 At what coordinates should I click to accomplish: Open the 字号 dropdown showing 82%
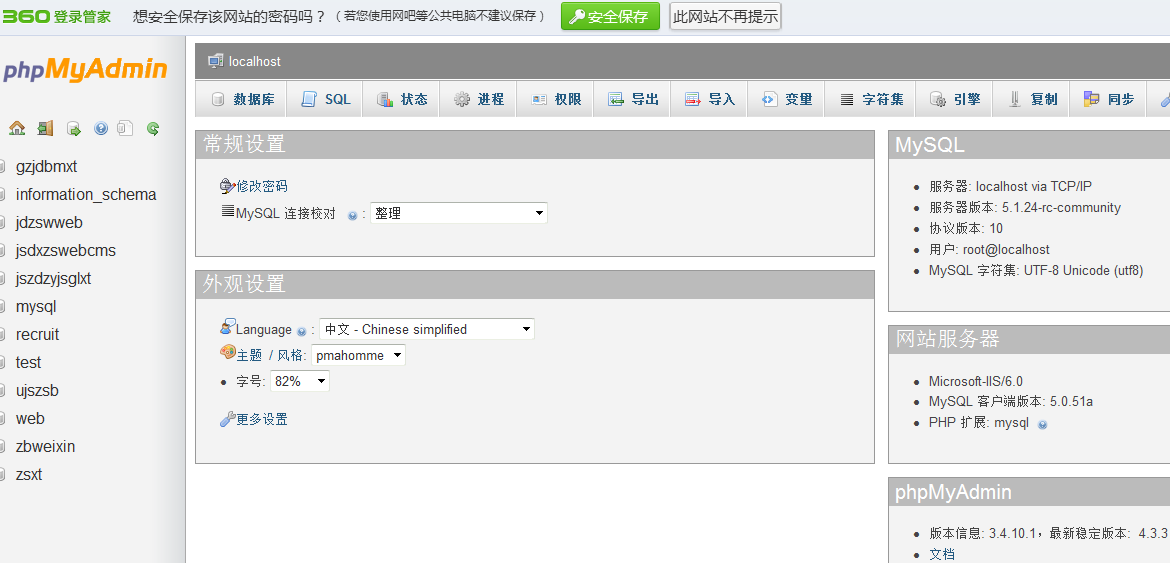tap(299, 381)
